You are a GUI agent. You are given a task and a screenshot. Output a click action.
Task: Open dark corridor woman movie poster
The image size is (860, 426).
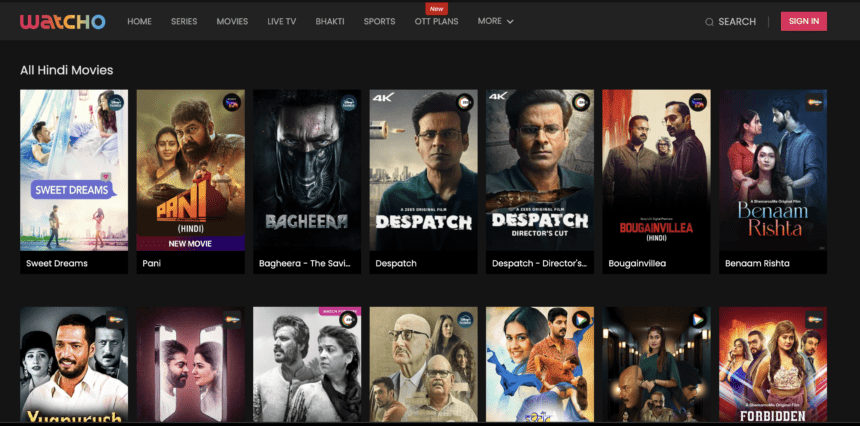pos(657,365)
